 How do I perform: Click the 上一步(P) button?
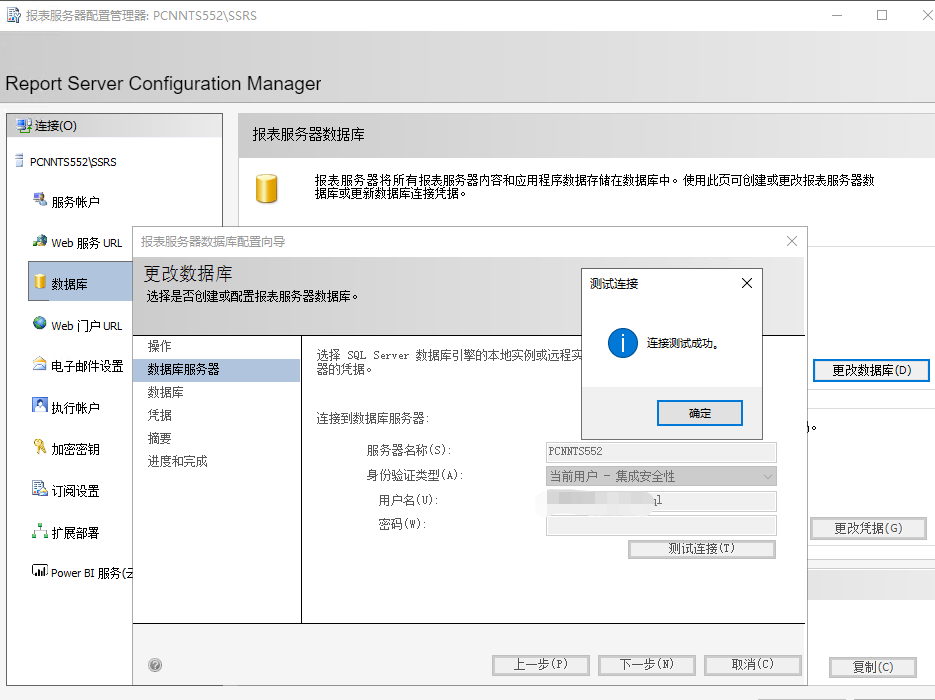click(x=540, y=664)
